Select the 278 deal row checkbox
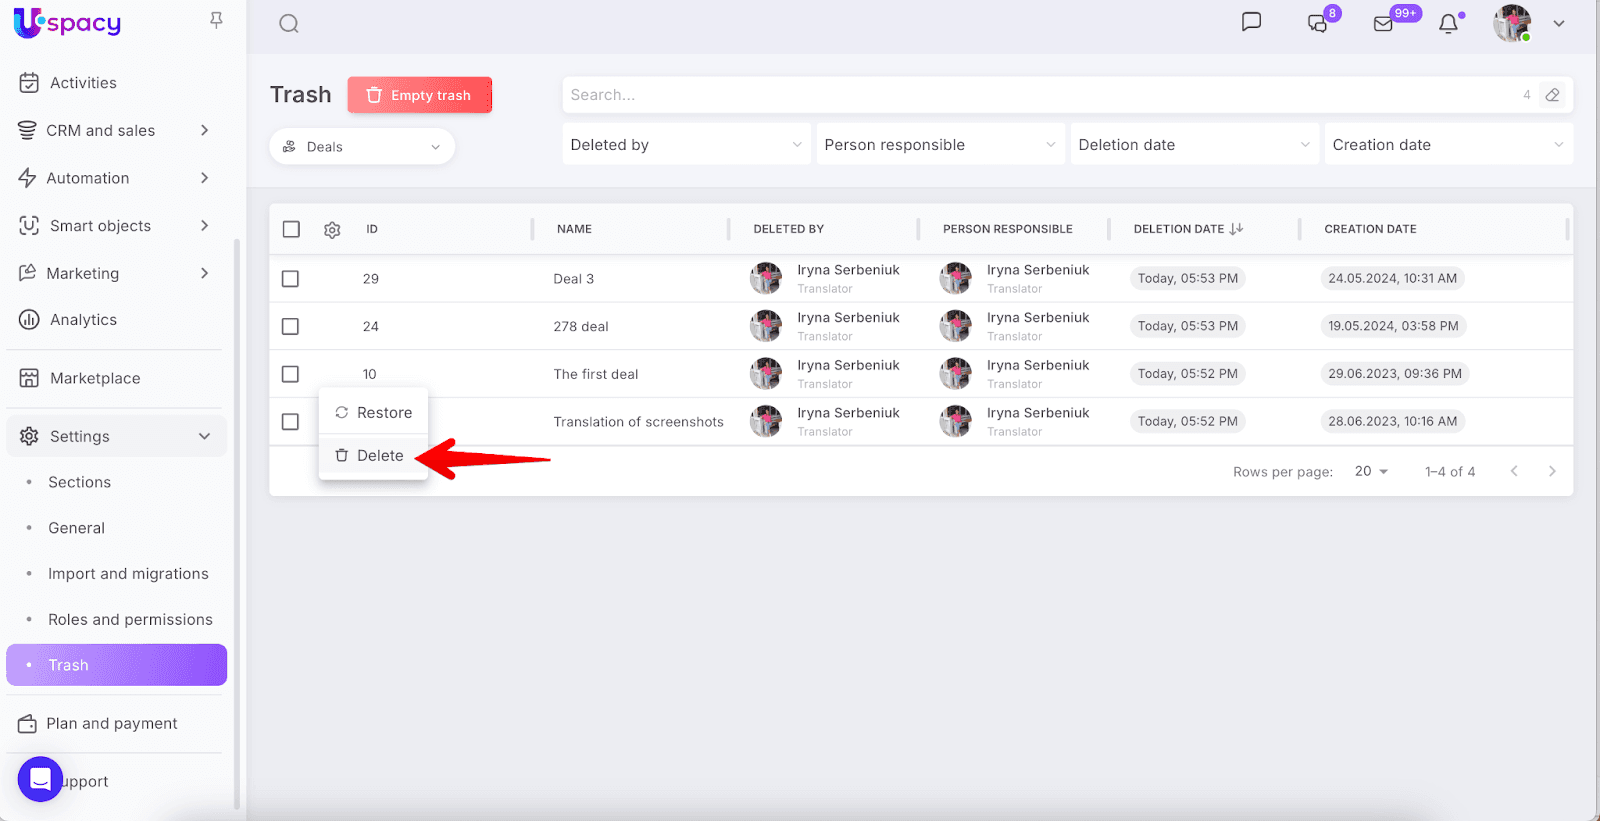The height and width of the screenshot is (821, 1600). (290, 326)
